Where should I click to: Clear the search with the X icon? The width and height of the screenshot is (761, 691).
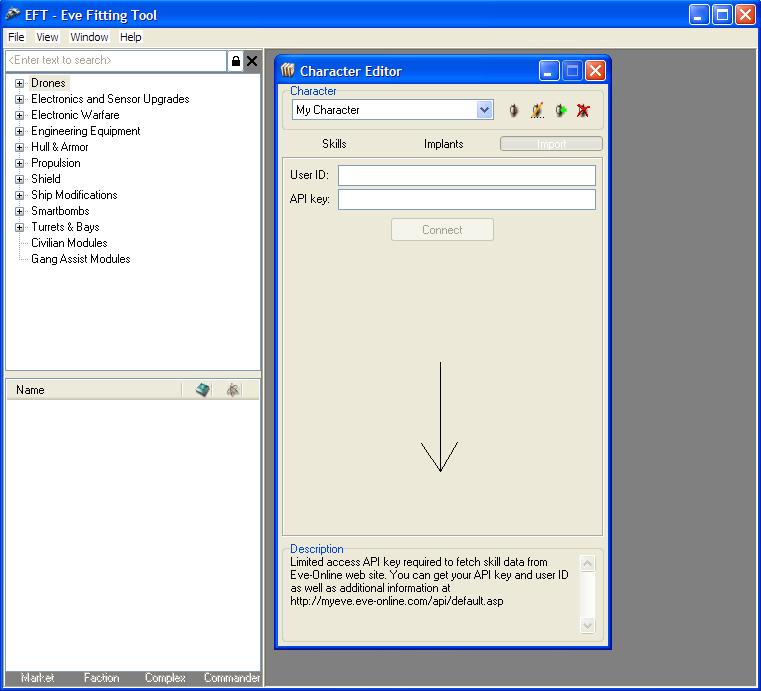(x=252, y=61)
